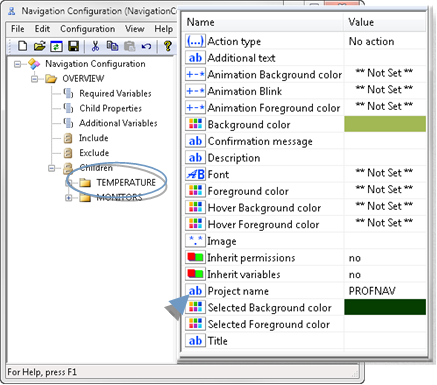This screenshot has height=385, width=437.
Task: Open a file using folder toolbar icon
Action: point(39,46)
